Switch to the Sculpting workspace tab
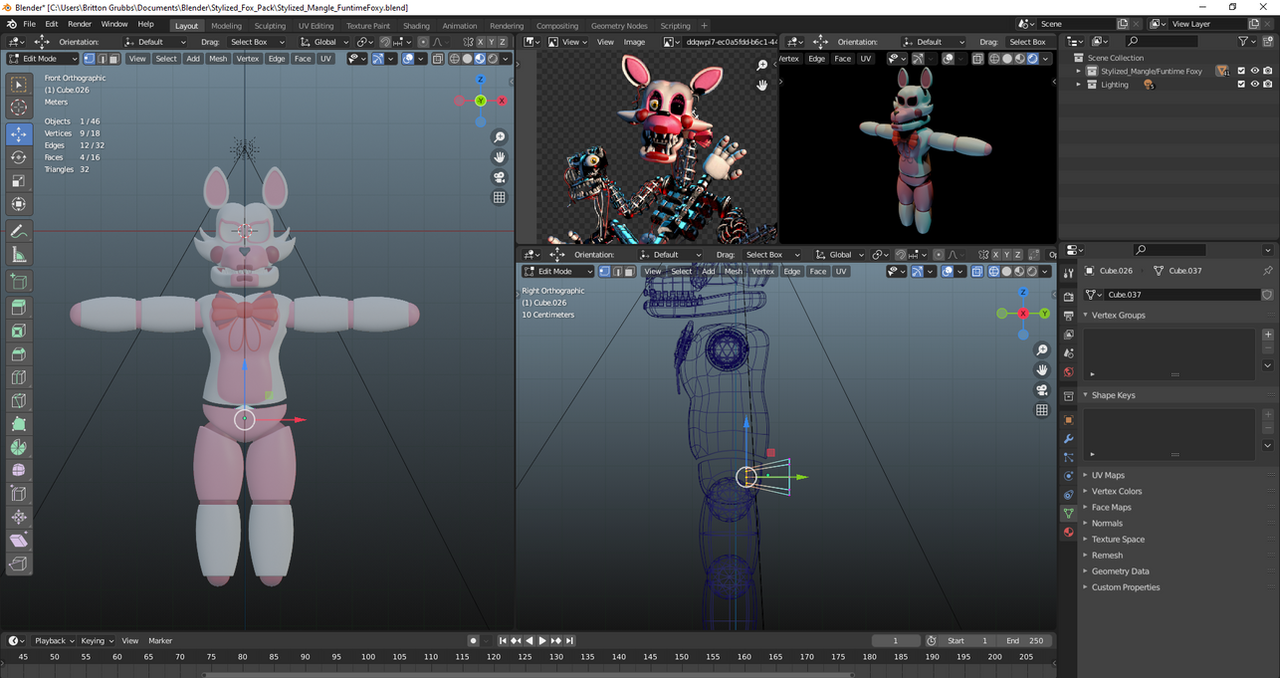Viewport: 1280px width, 678px height. coord(269,26)
